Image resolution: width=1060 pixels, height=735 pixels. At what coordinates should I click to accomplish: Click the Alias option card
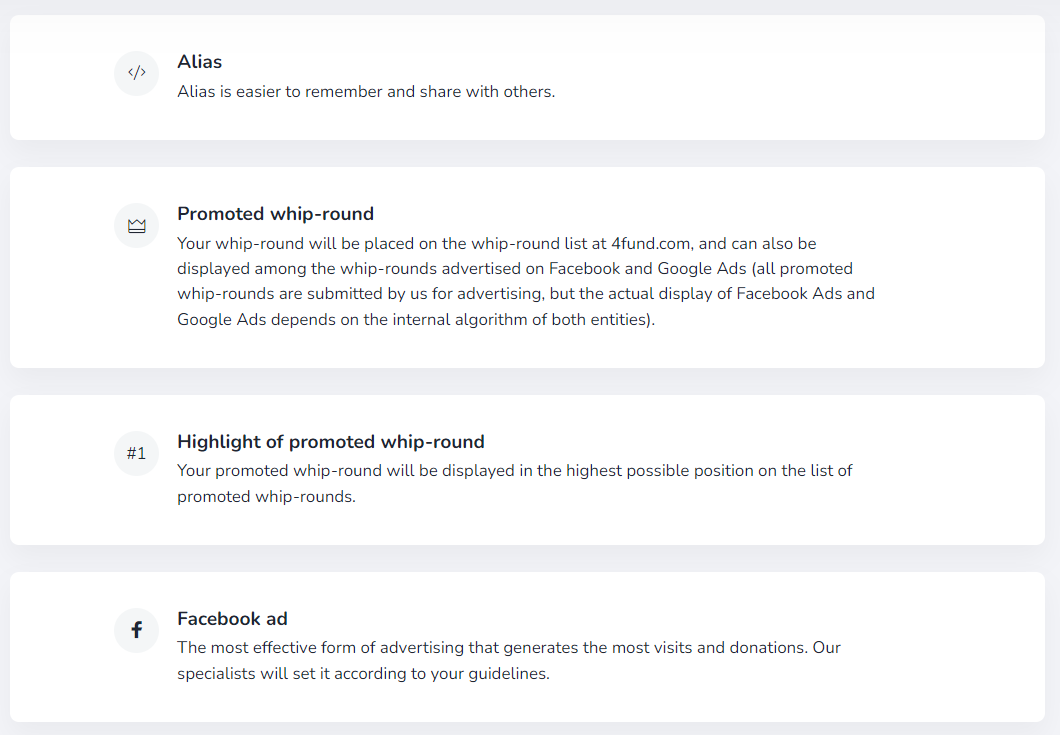coord(527,78)
